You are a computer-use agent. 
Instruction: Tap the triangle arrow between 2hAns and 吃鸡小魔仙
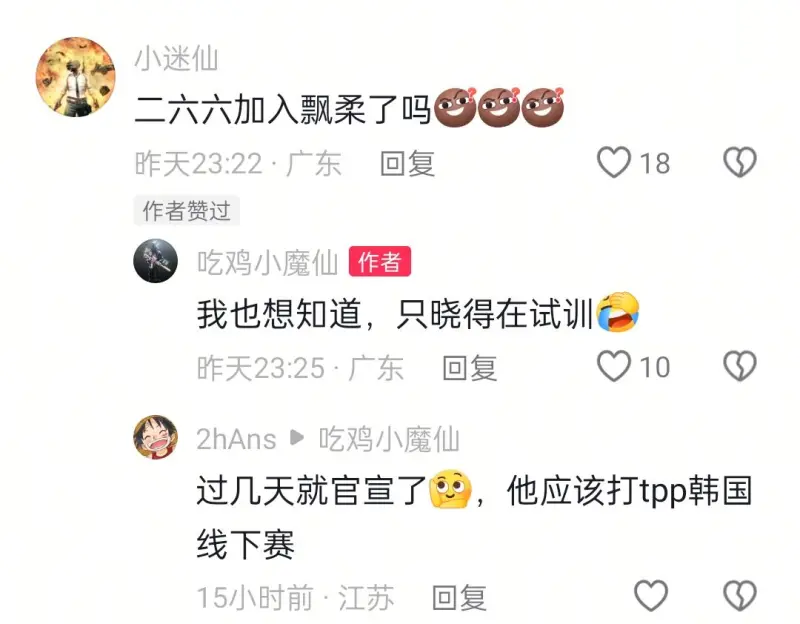pyautogui.click(x=297, y=438)
